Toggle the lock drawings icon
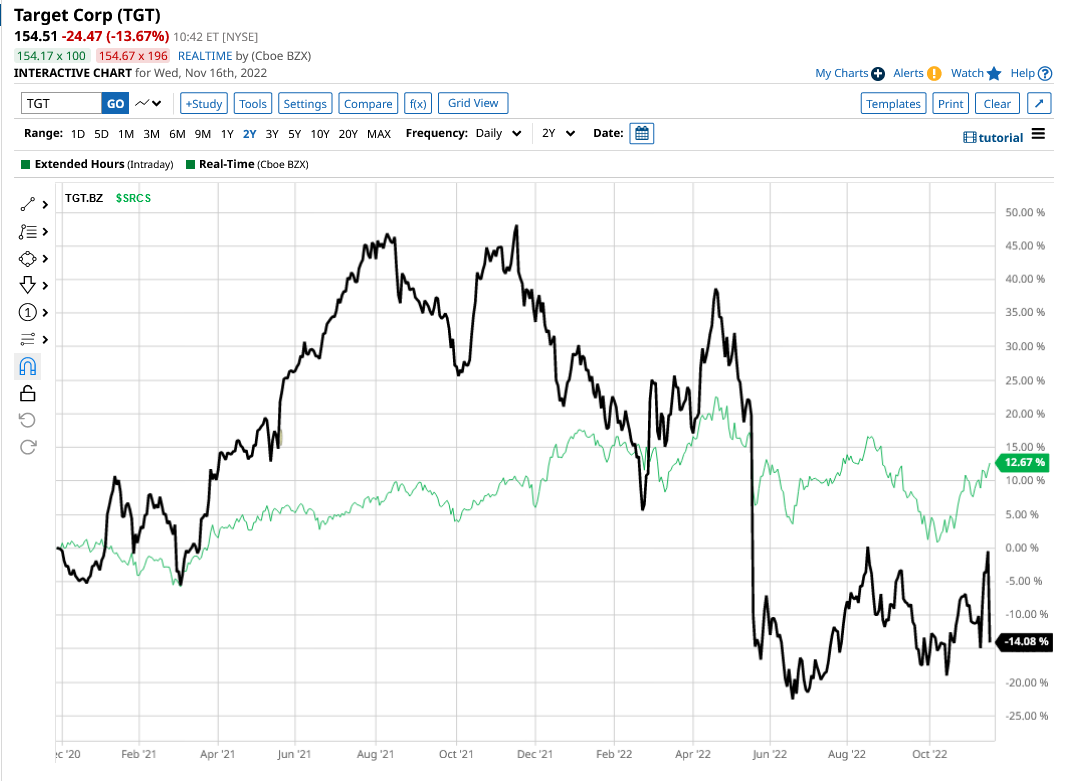Screen dimensions: 1083x781 click(x=28, y=394)
